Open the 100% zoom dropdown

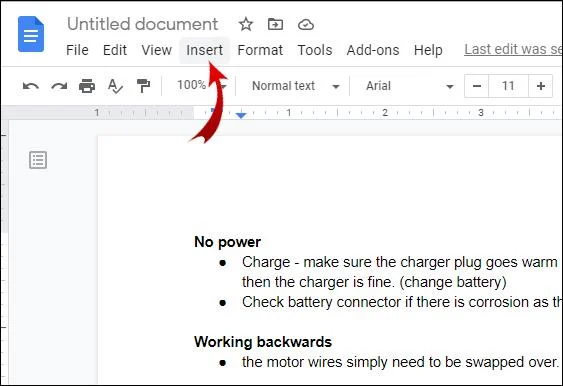pos(202,85)
